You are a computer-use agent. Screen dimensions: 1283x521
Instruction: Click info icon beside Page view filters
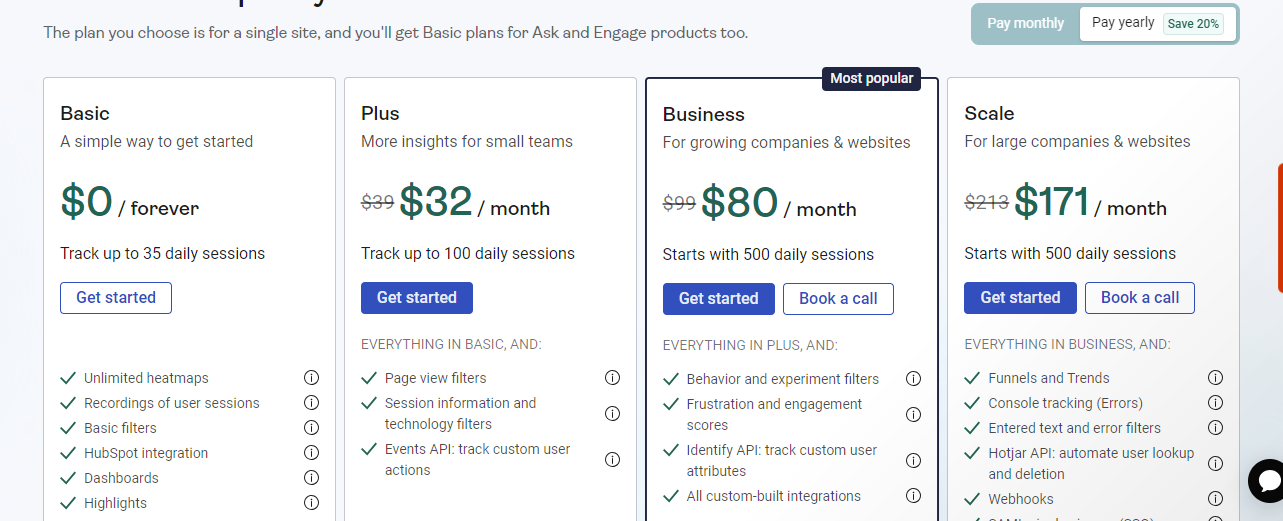(612, 378)
